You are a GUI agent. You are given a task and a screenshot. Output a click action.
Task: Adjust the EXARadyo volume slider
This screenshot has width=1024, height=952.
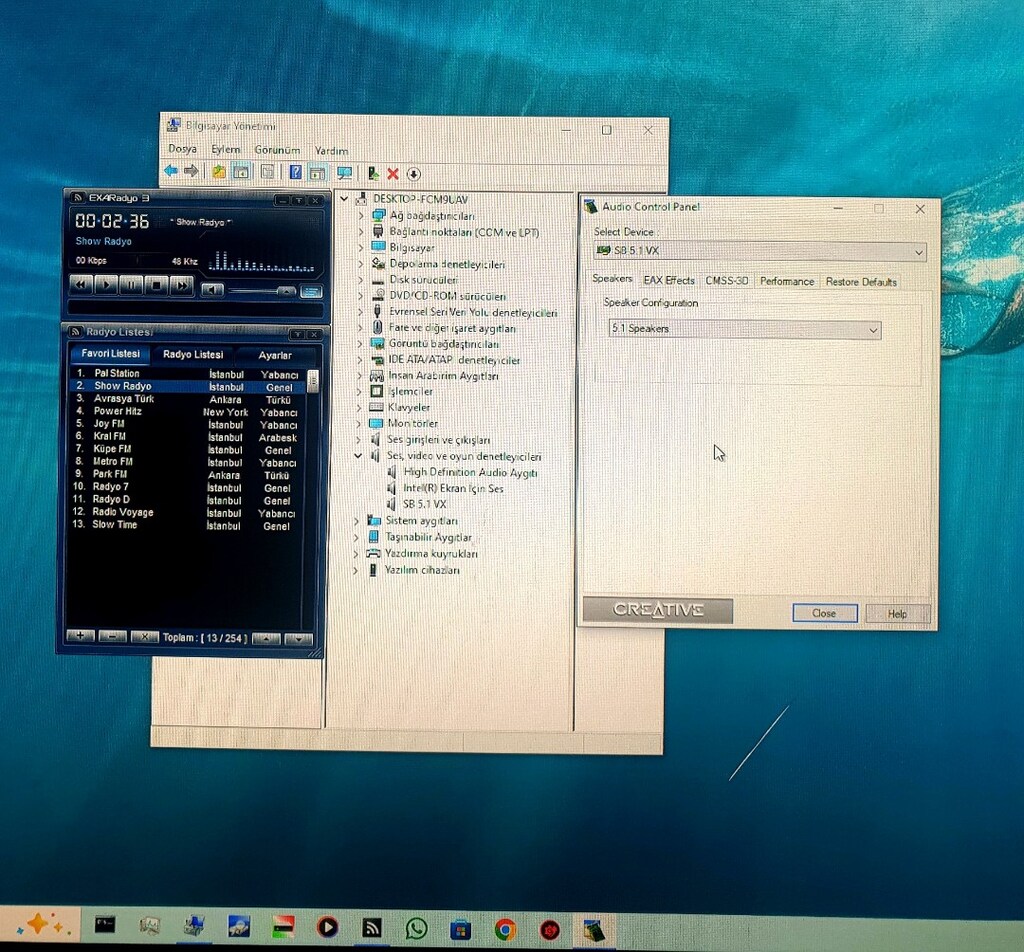(x=262, y=291)
